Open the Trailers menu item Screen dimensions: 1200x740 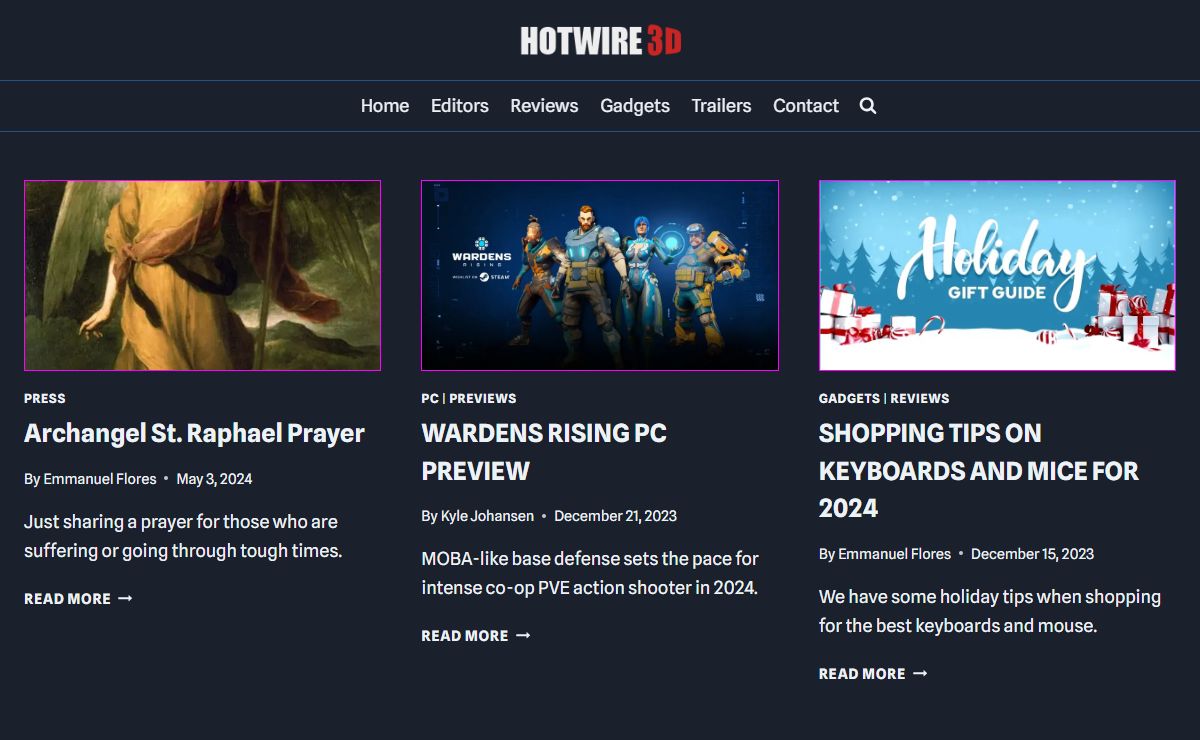721,106
